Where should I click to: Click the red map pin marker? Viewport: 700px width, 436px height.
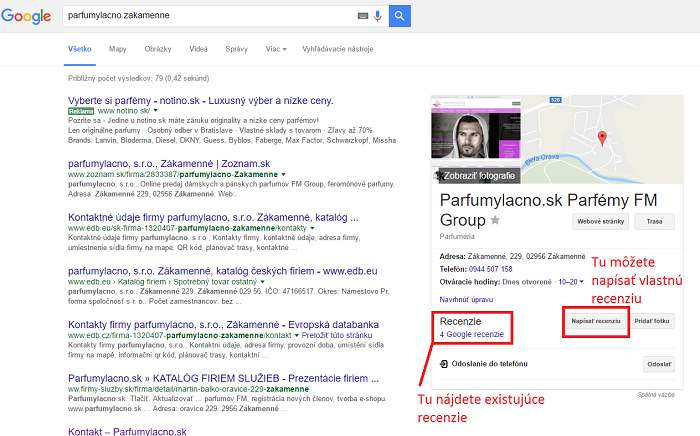[x=602, y=138]
